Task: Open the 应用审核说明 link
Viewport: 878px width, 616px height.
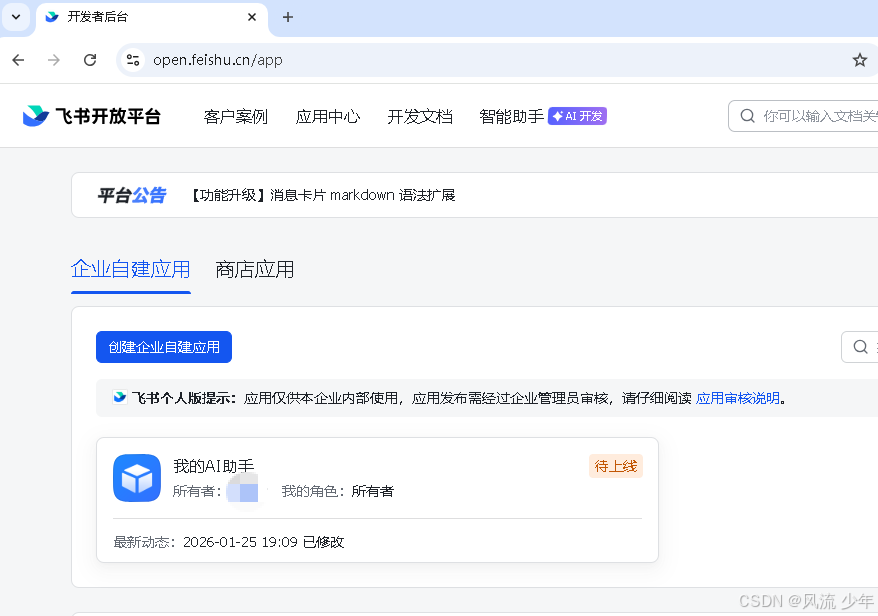Action: pyautogui.click(x=737, y=398)
